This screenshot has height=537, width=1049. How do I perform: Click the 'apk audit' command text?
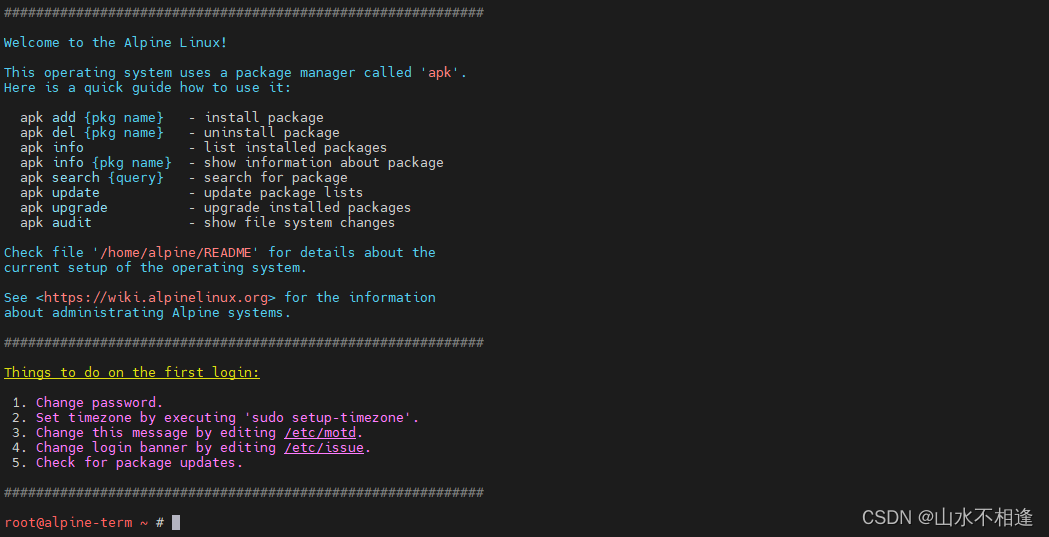(56, 222)
